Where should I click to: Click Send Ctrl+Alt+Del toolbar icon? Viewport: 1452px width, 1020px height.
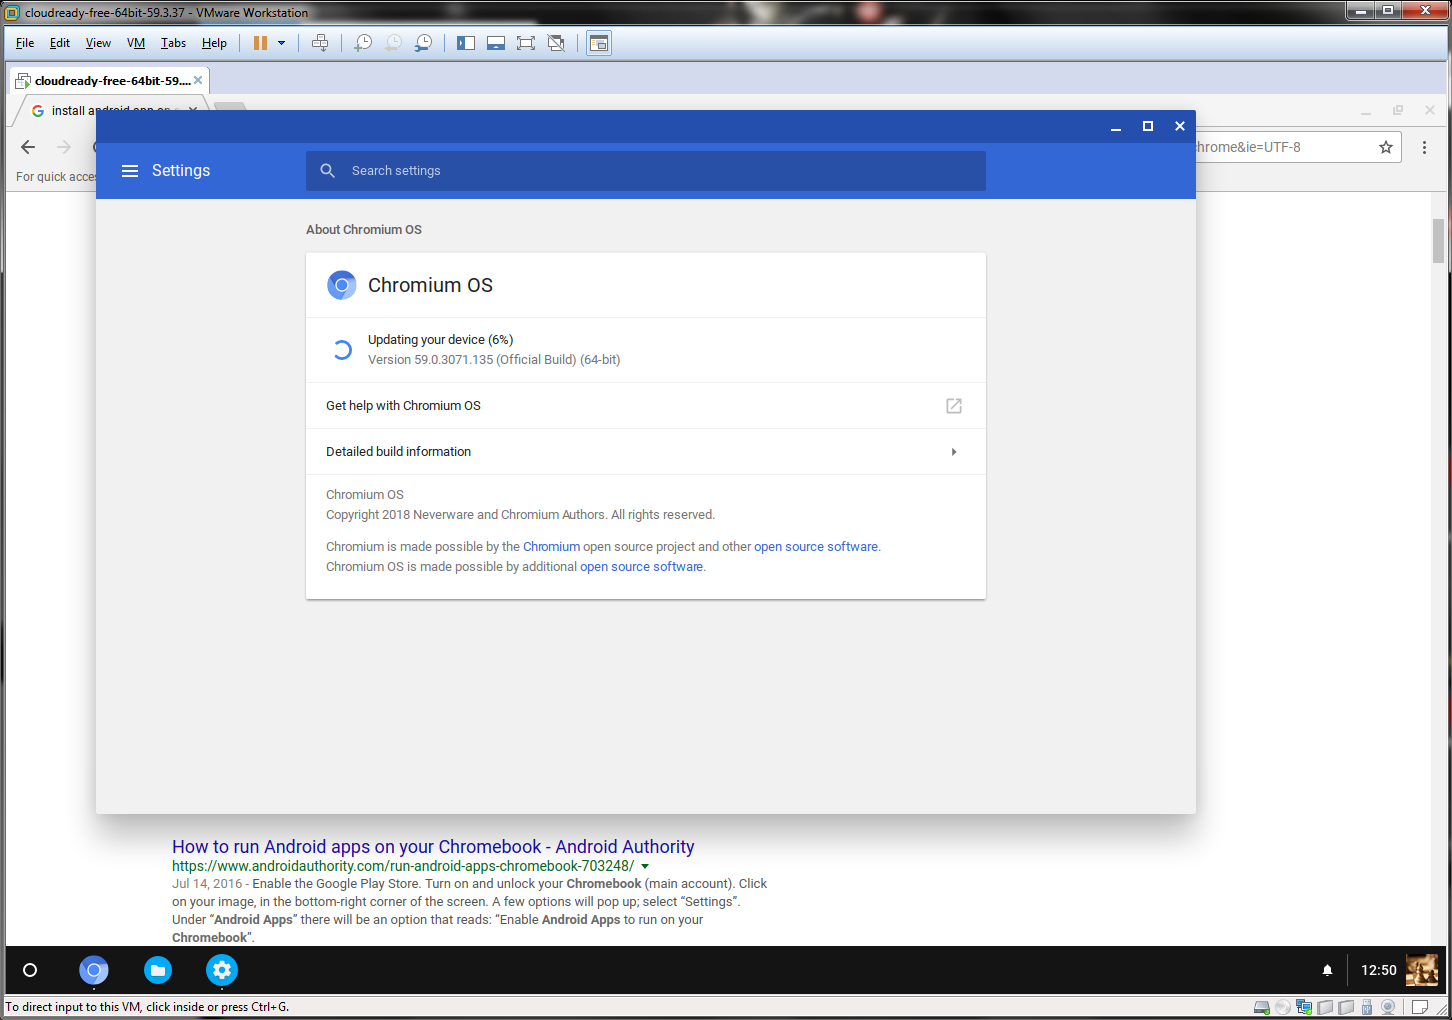(x=320, y=43)
